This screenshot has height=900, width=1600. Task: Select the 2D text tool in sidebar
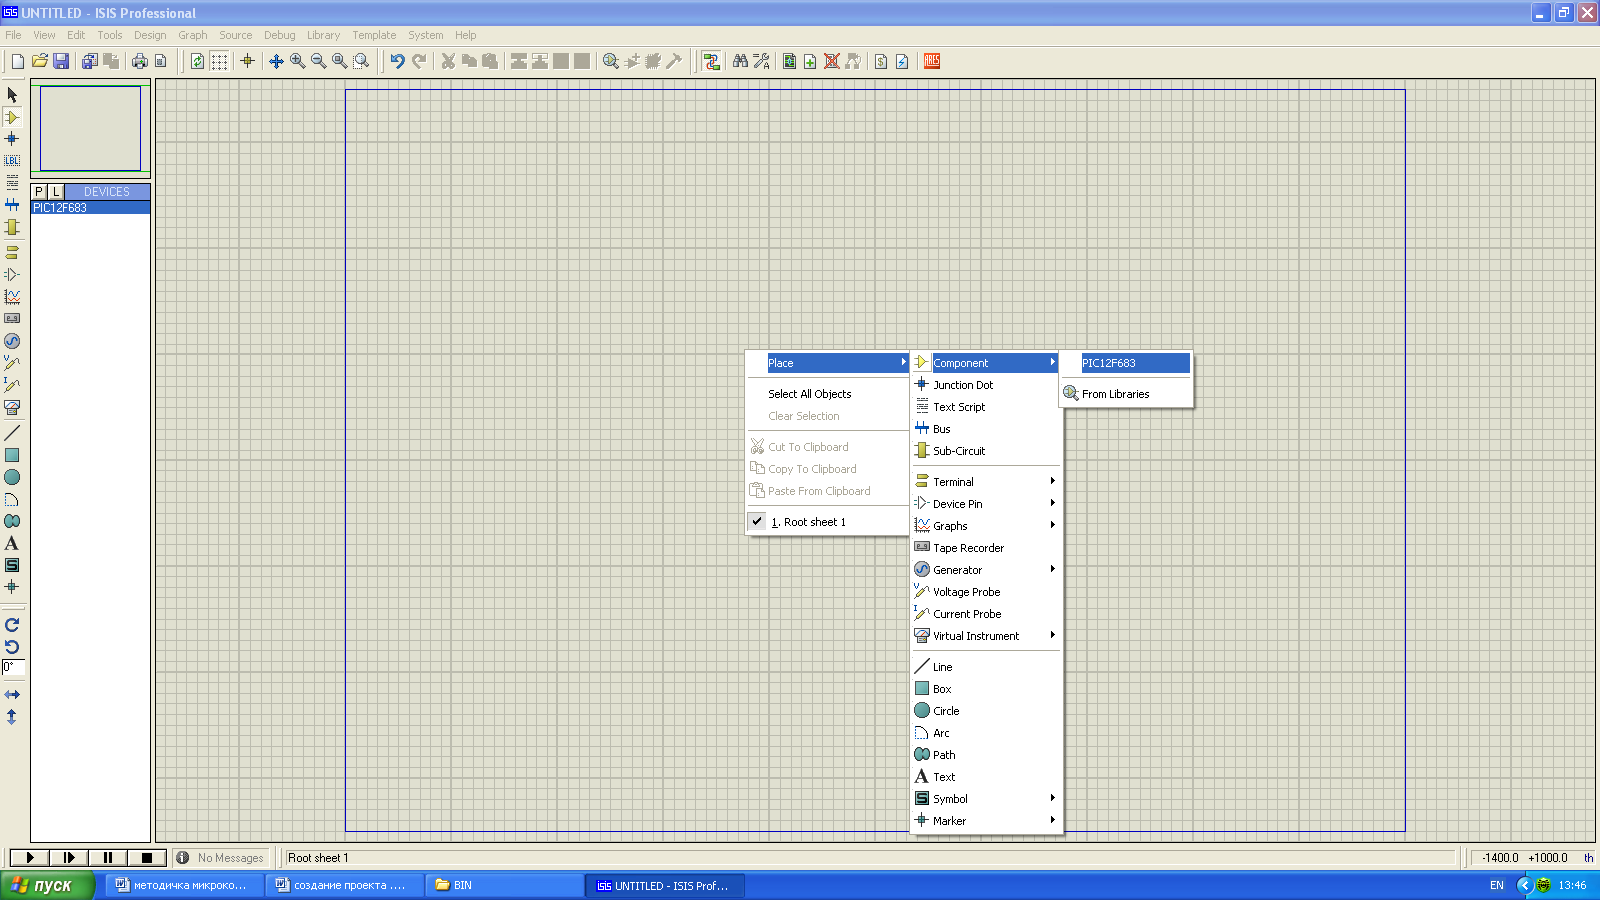point(12,543)
